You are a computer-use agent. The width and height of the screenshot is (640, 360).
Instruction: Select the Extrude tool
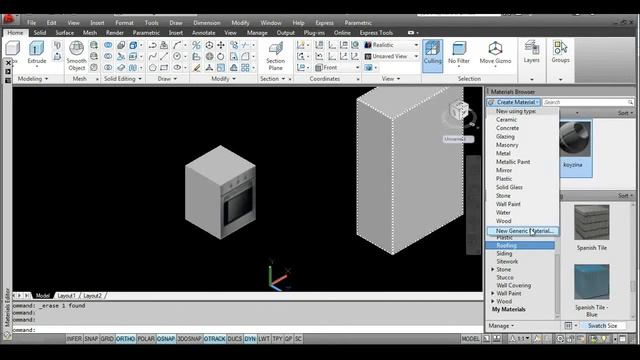(x=36, y=52)
